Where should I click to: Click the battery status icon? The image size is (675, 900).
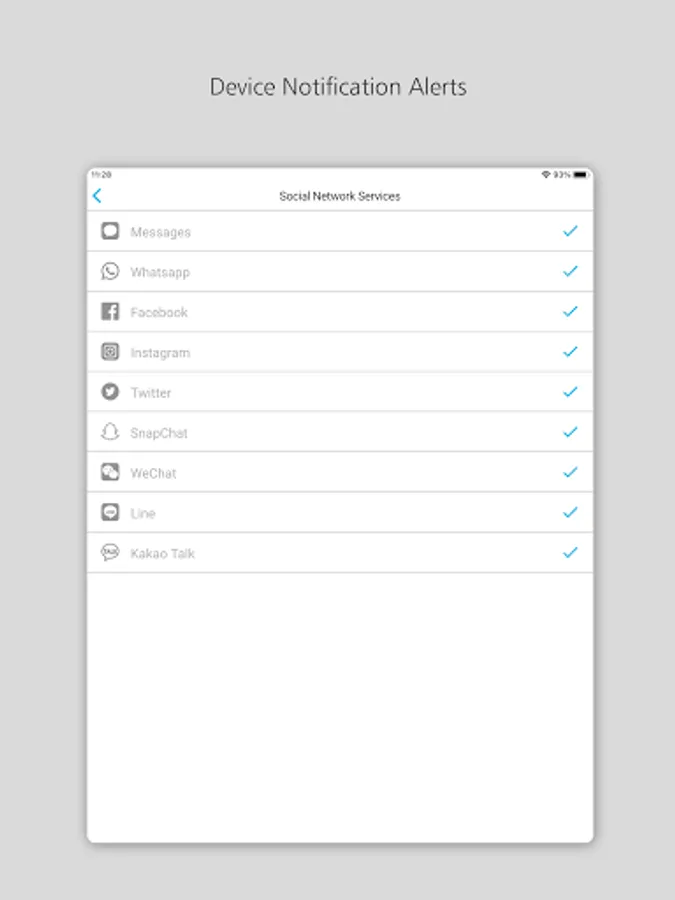pyautogui.click(x=581, y=174)
